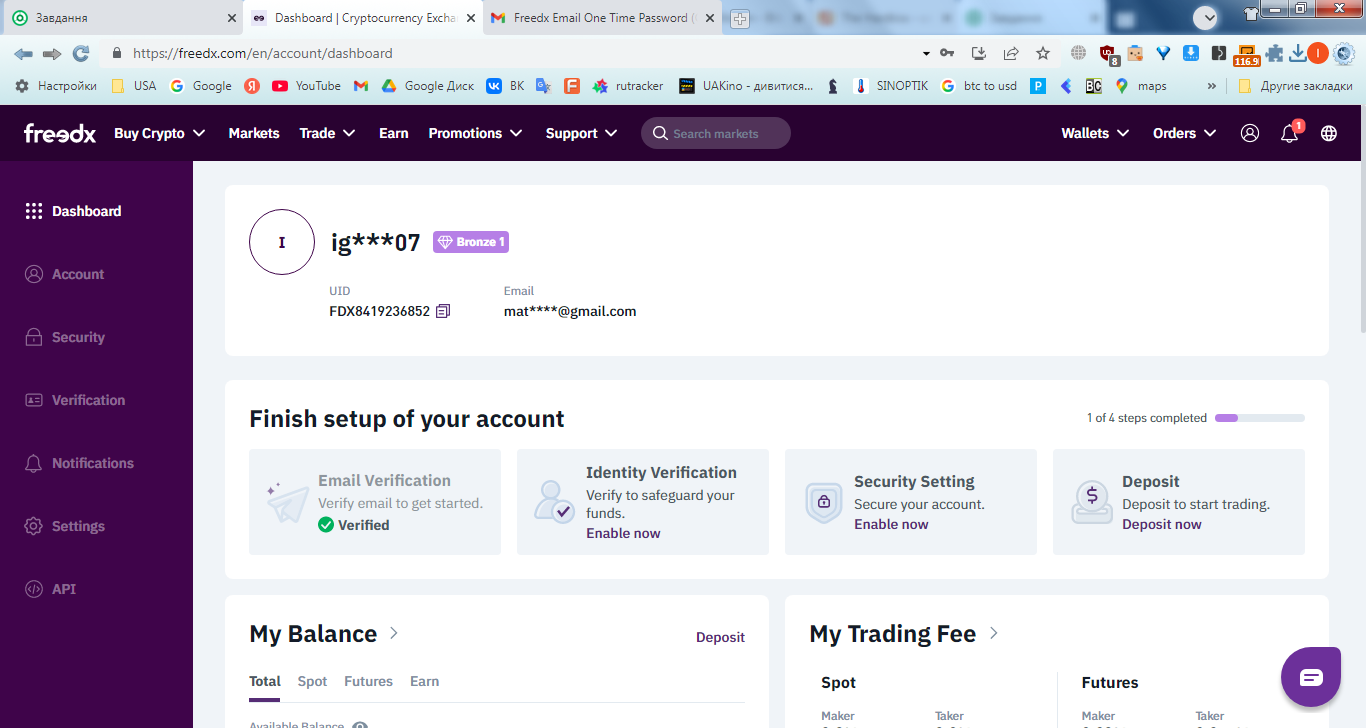Click the browser address bar URL
The image size is (1366, 728).
point(262,53)
